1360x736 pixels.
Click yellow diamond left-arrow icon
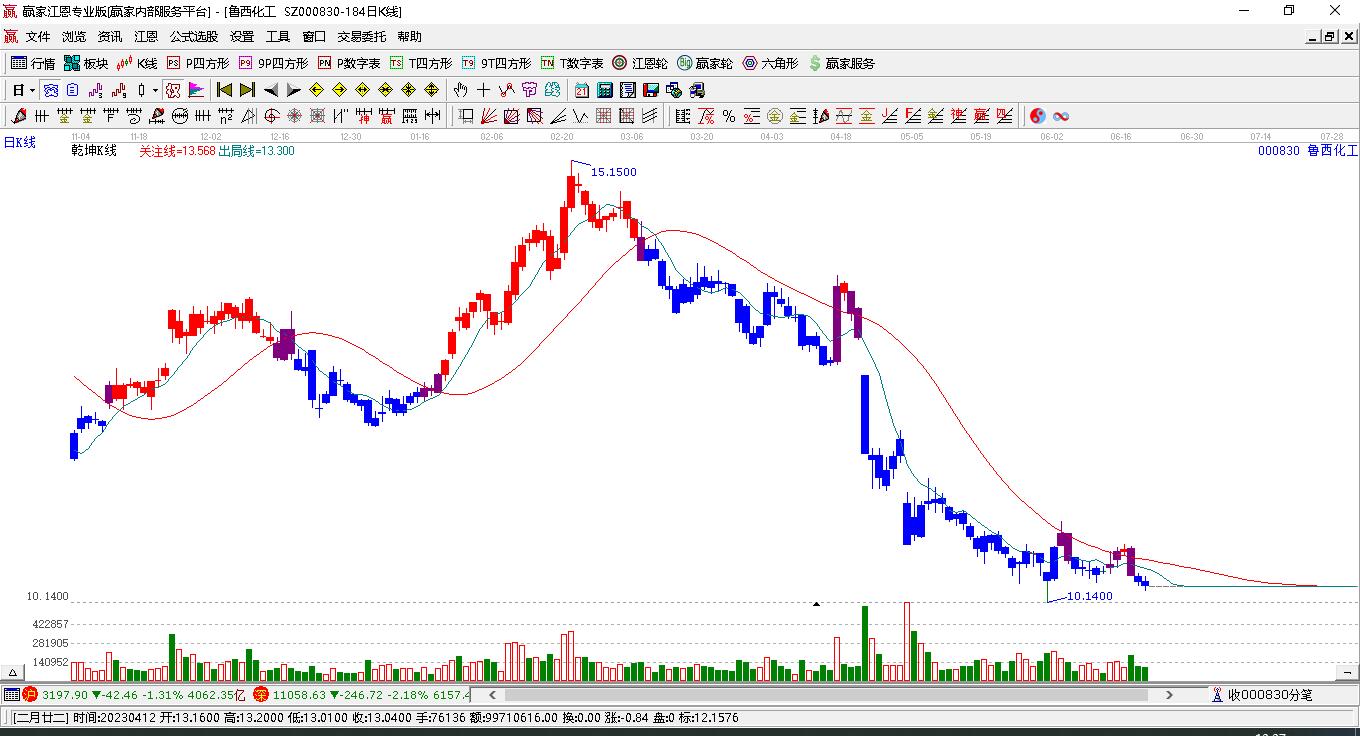click(317, 90)
